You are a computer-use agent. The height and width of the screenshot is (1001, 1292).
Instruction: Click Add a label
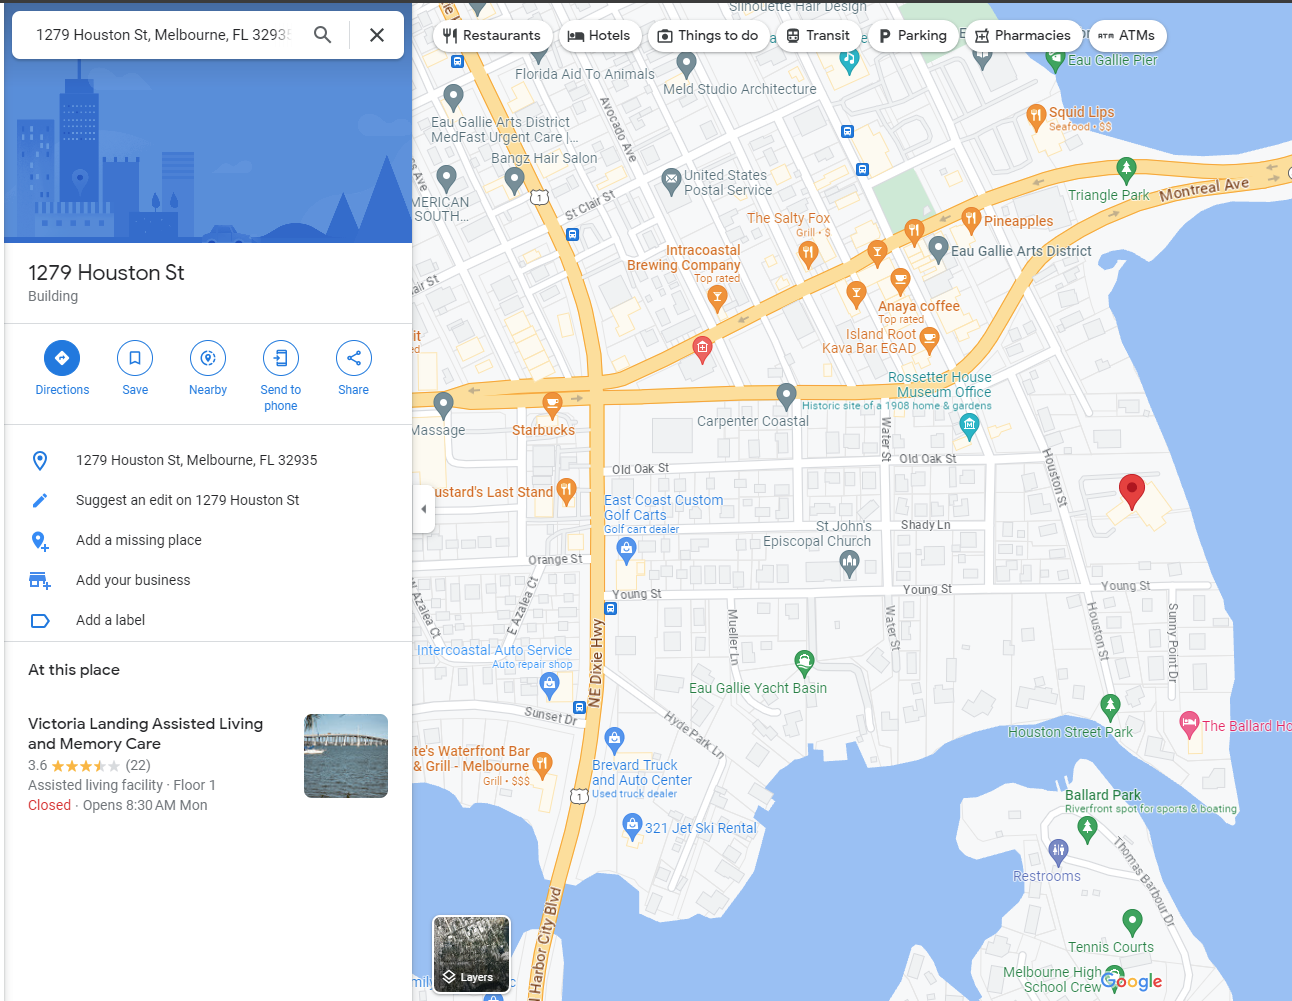(208, 620)
